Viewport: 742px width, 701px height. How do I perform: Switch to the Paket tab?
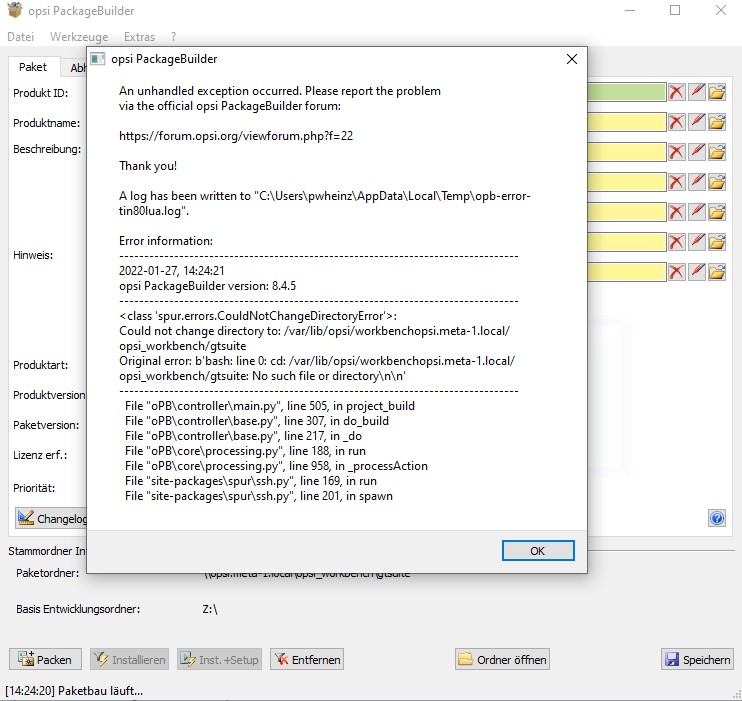pos(33,67)
